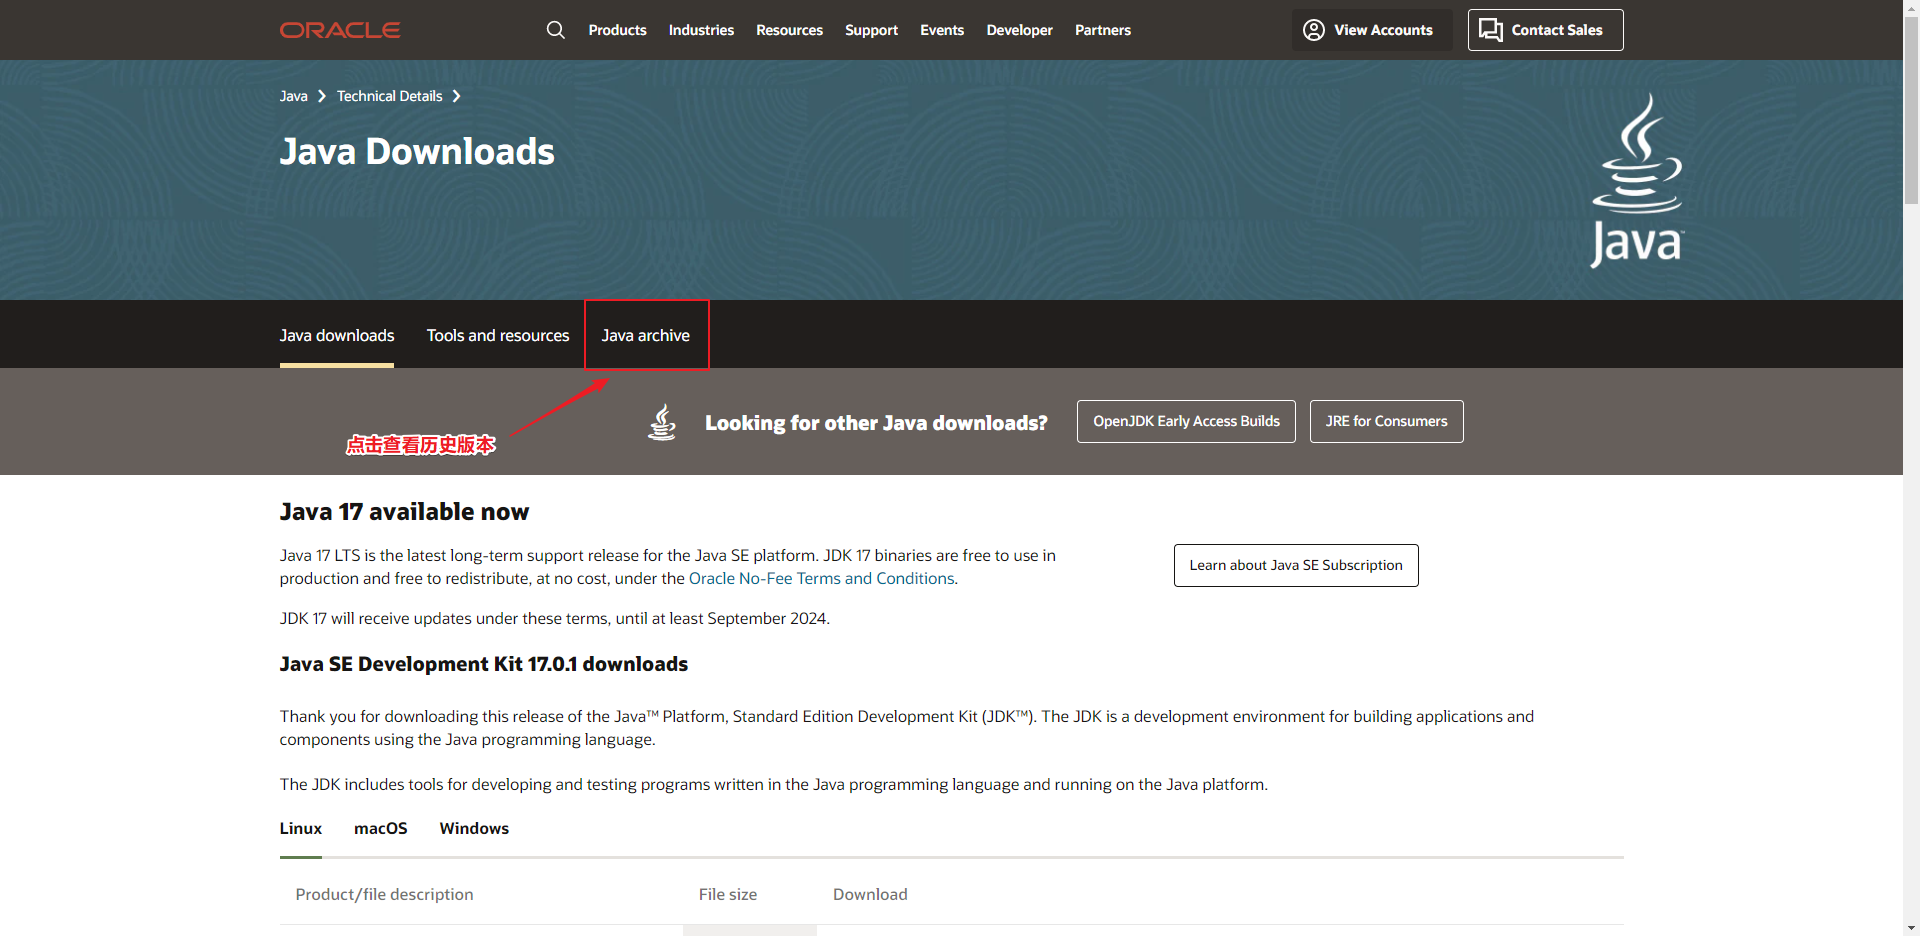Click the Oracle logo
This screenshot has width=1920, height=936.
pyautogui.click(x=340, y=30)
